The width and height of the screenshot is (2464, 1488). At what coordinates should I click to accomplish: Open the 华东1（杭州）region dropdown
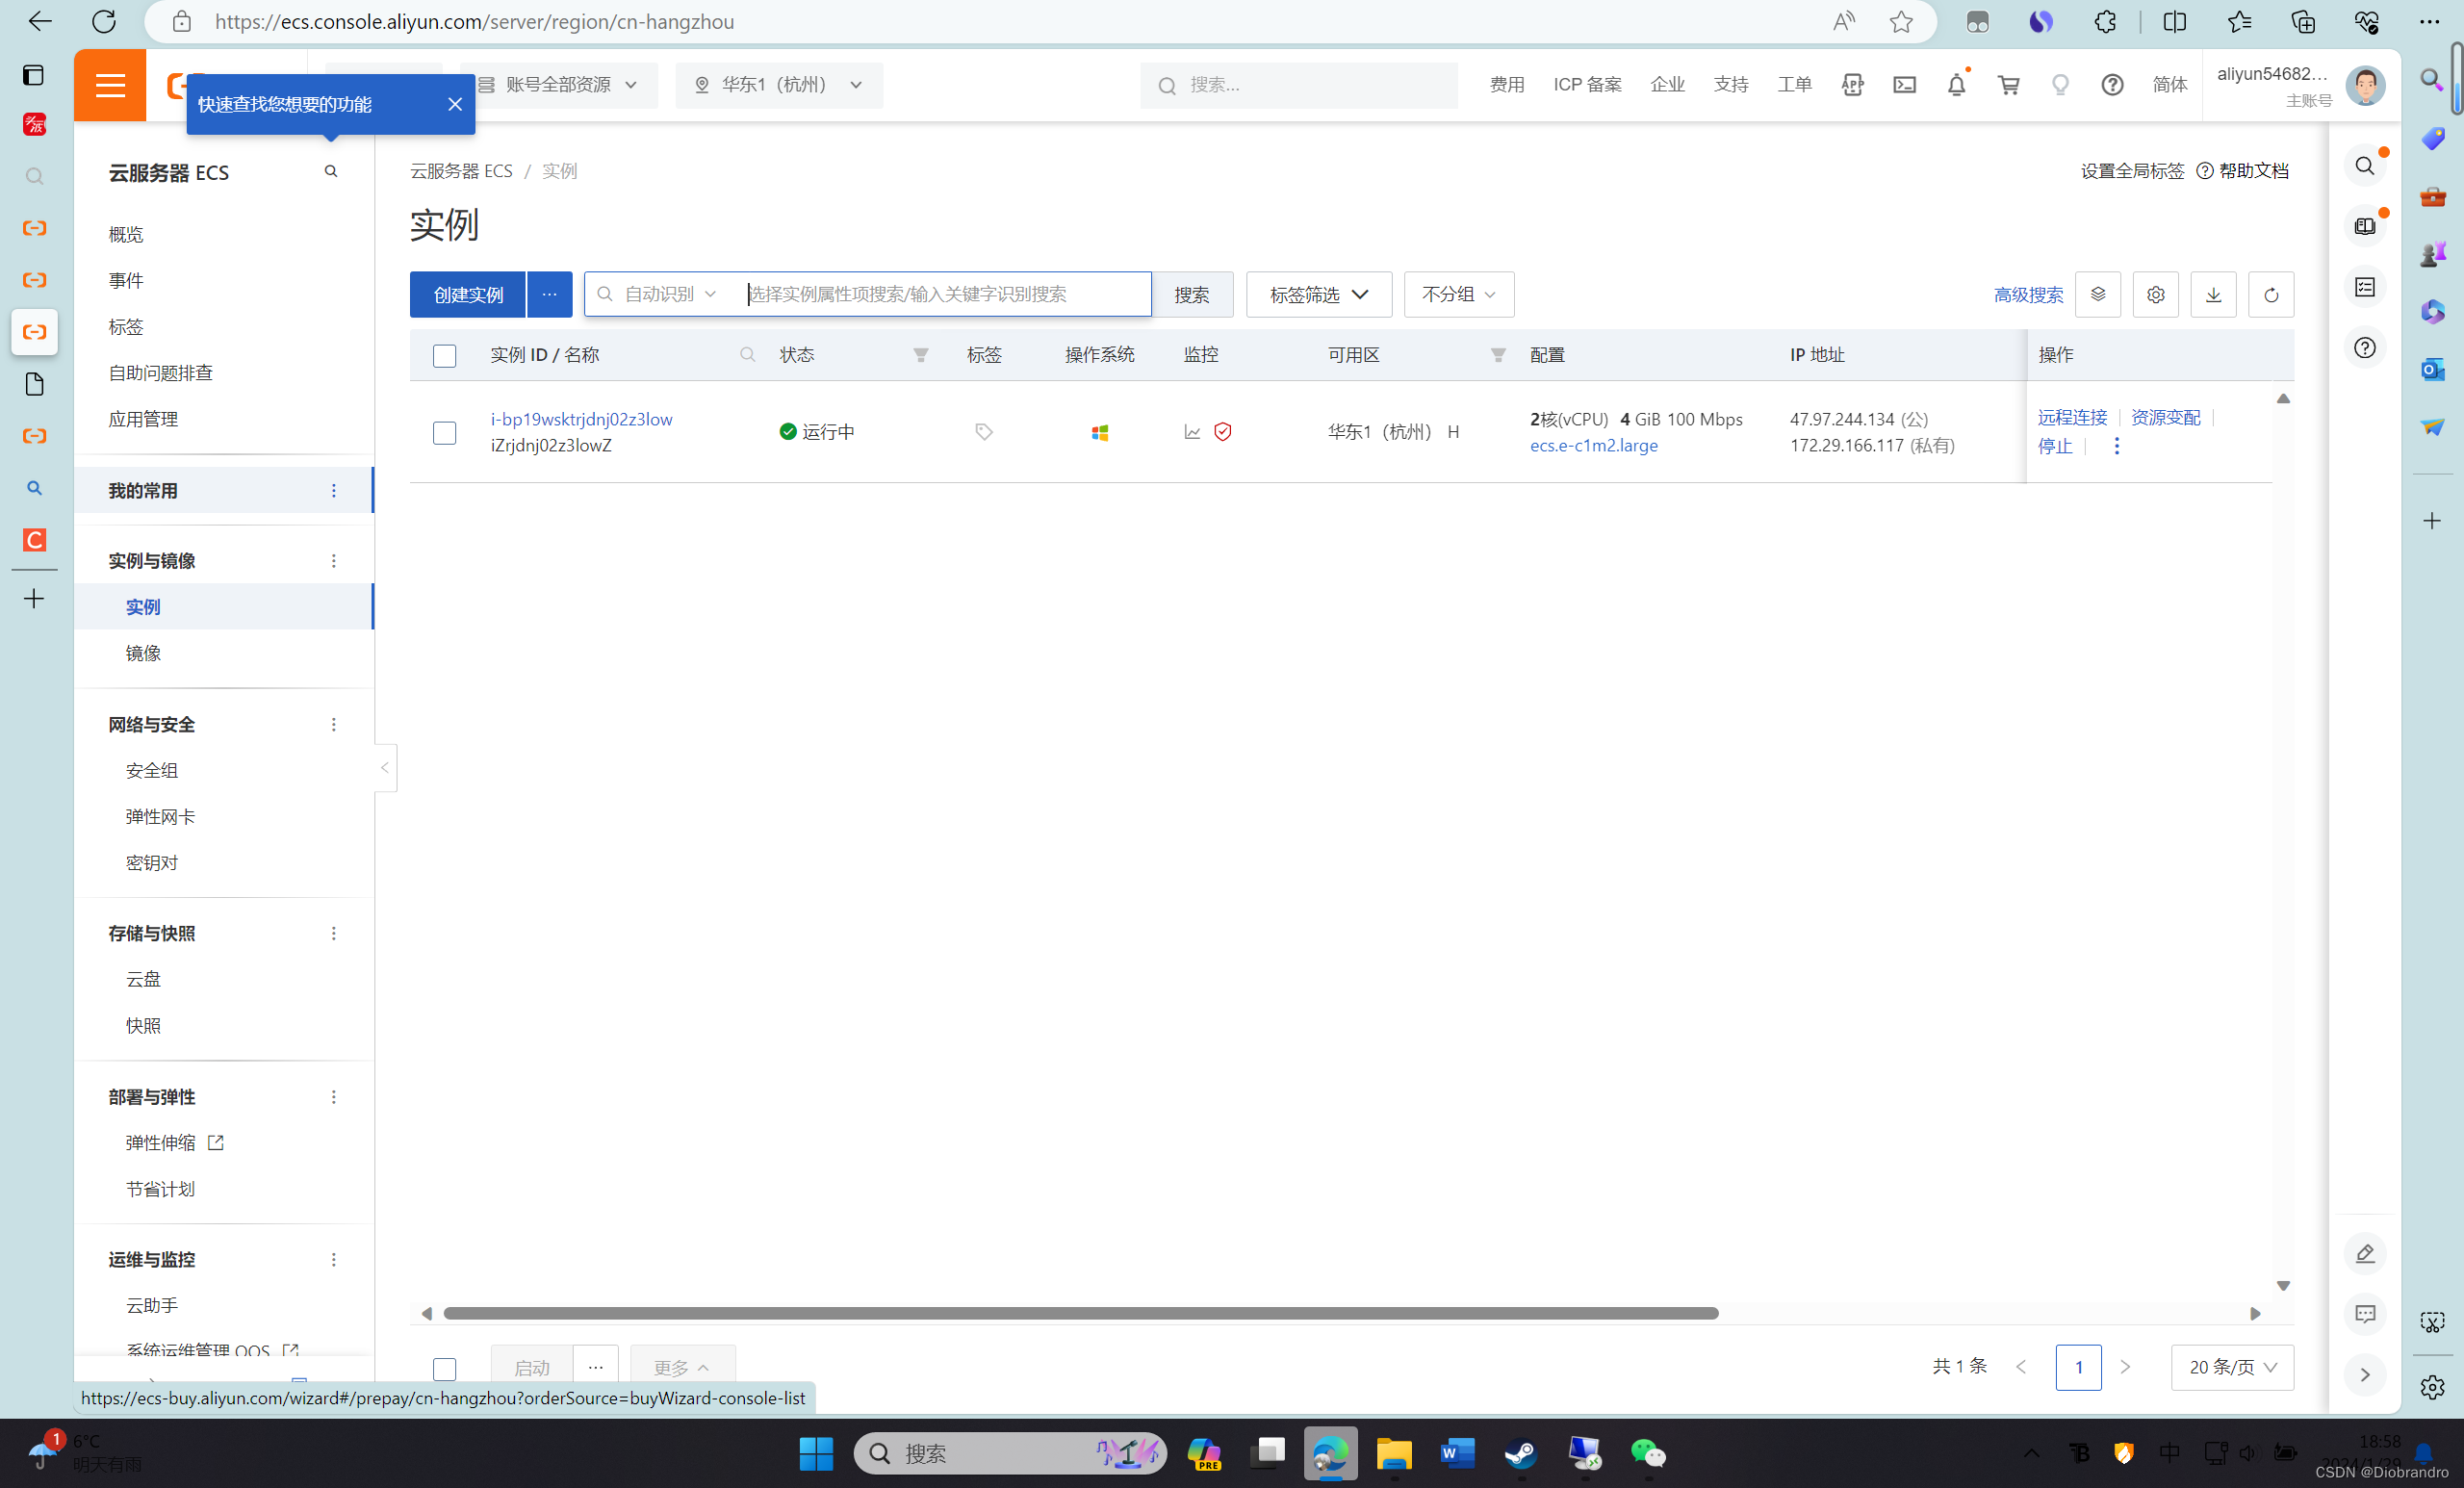(x=778, y=85)
